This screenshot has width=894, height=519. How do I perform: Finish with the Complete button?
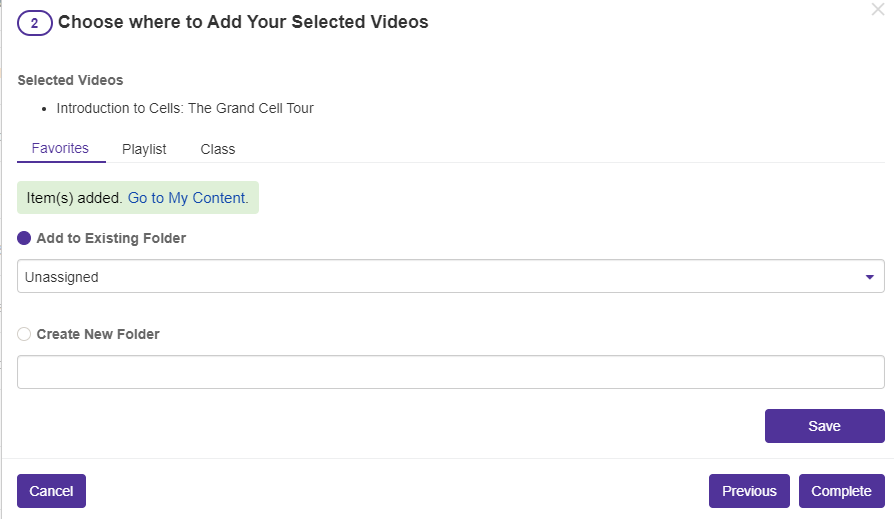(x=841, y=491)
